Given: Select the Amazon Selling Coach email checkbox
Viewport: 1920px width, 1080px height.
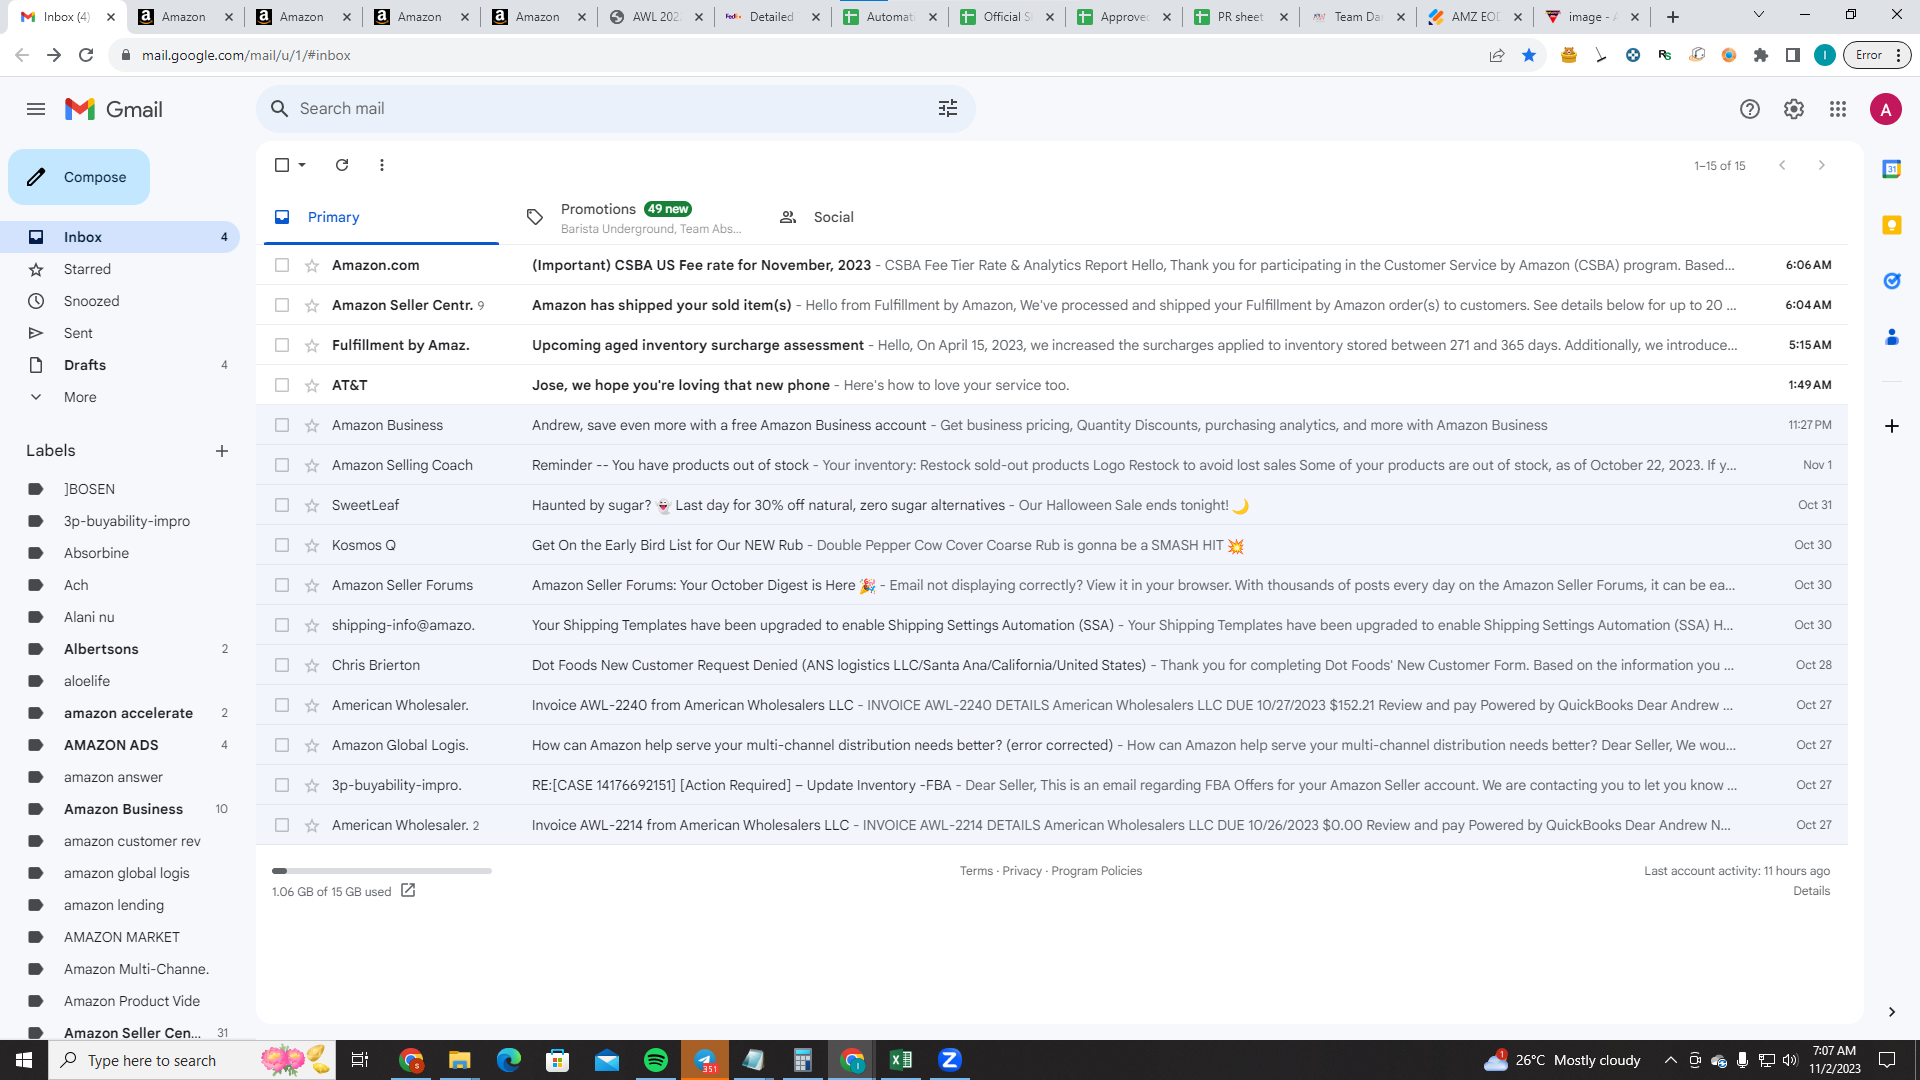Looking at the screenshot, I should tap(282, 465).
